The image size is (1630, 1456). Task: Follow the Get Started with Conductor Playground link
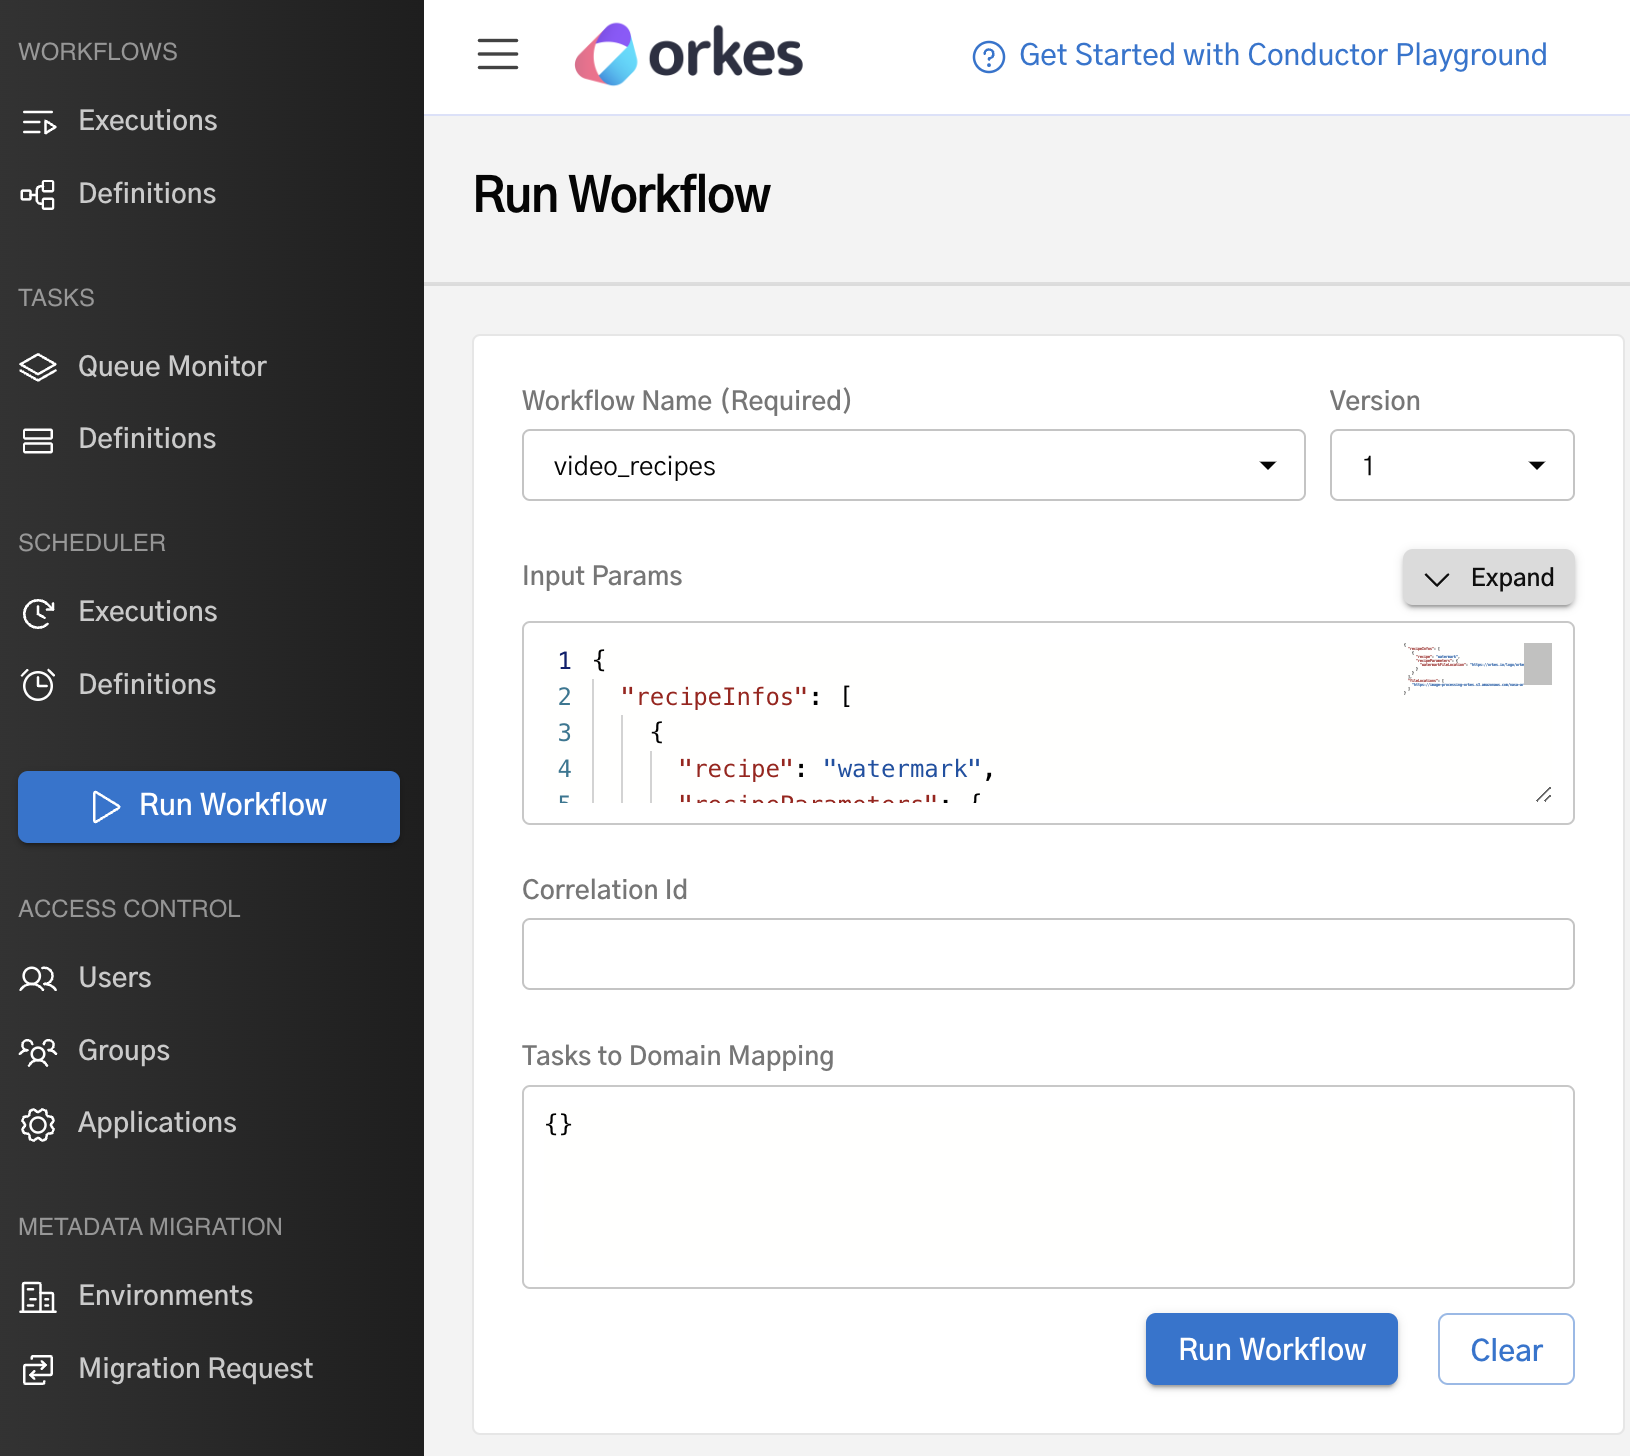pos(1282,55)
